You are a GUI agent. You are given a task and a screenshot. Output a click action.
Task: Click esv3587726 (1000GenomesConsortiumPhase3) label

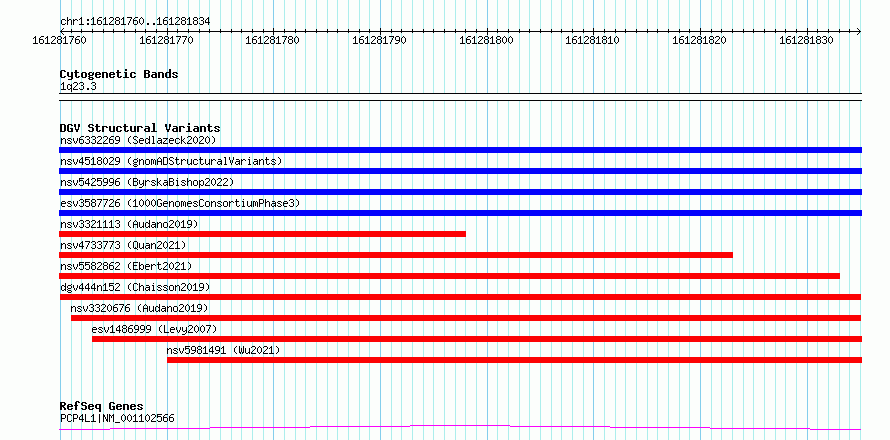coord(180,203)
